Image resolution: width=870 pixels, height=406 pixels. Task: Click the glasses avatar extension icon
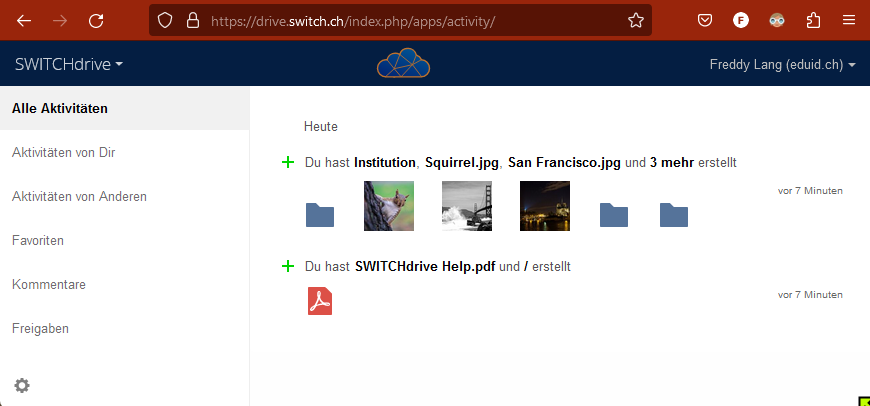click(x=777, y=21)
